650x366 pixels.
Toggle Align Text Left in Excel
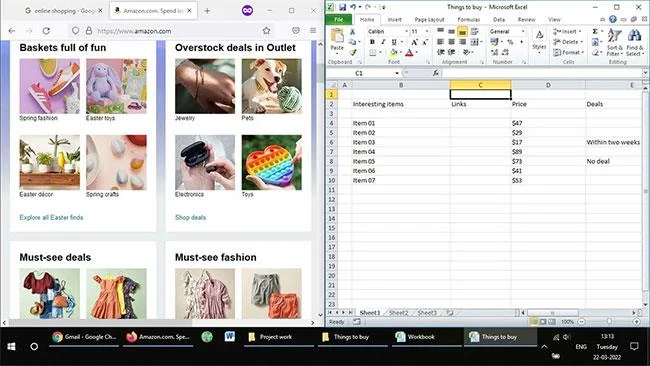(440, 42)
